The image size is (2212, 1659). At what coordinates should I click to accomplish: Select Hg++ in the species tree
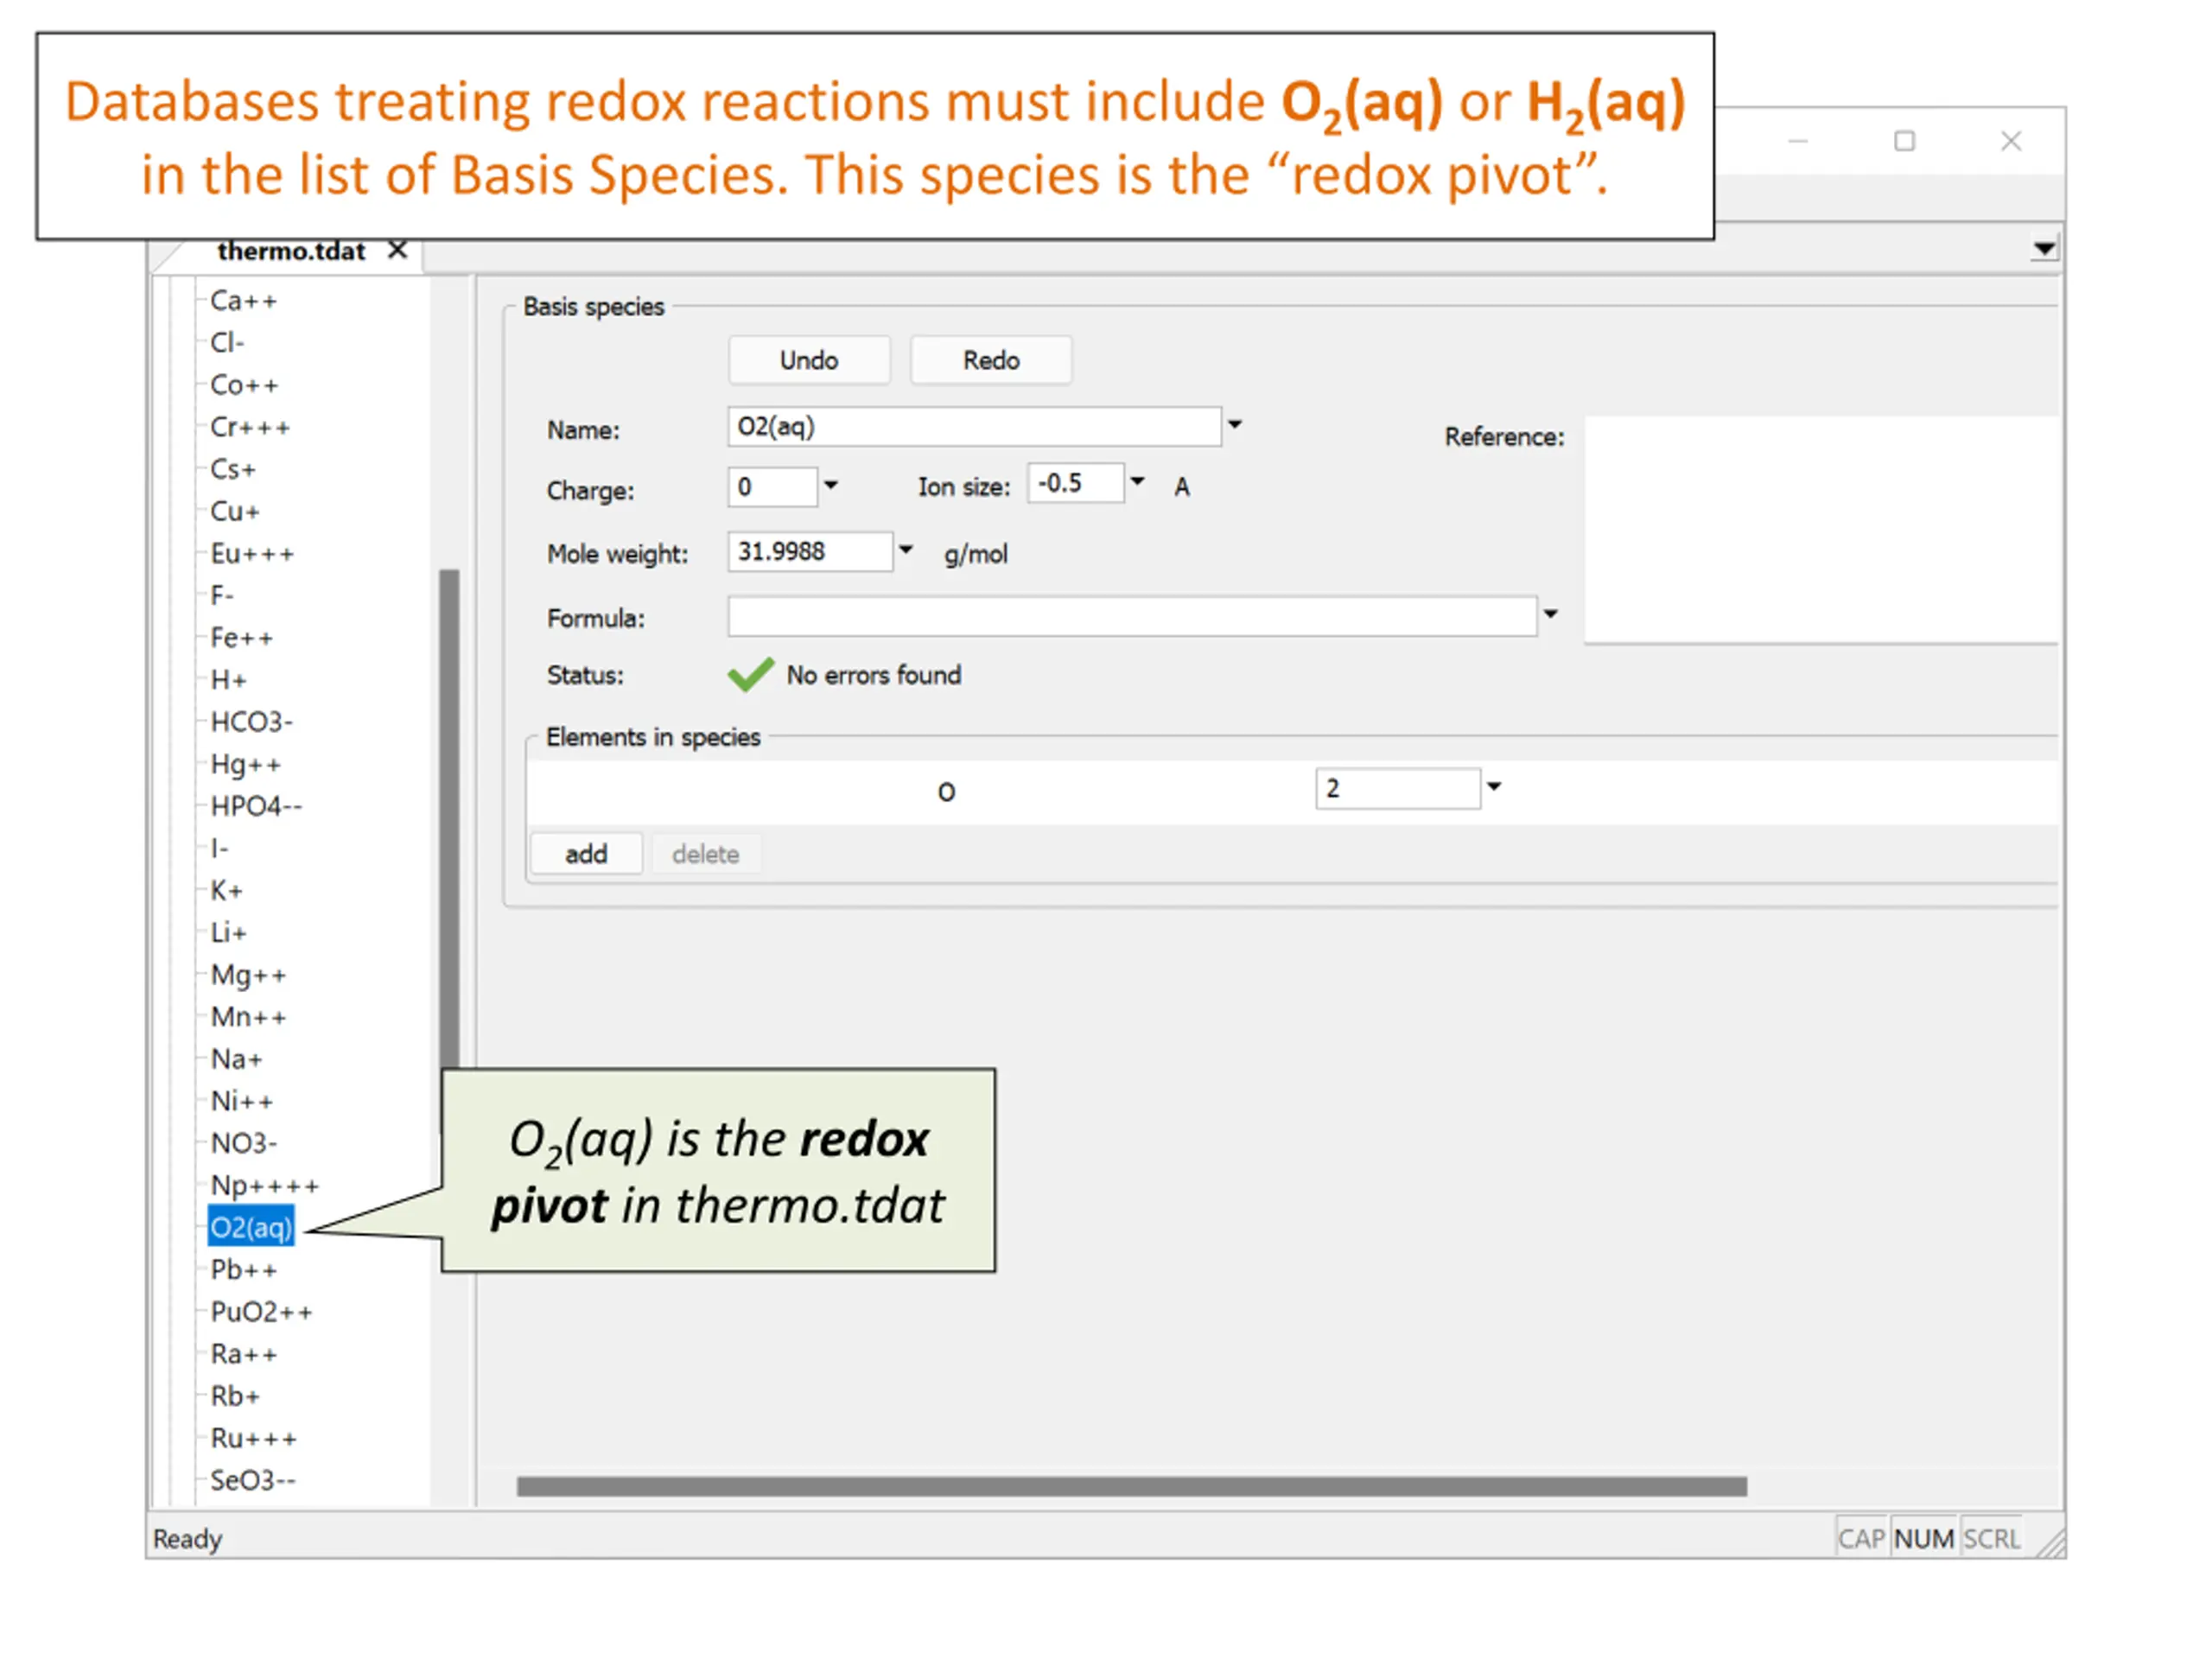245,764
